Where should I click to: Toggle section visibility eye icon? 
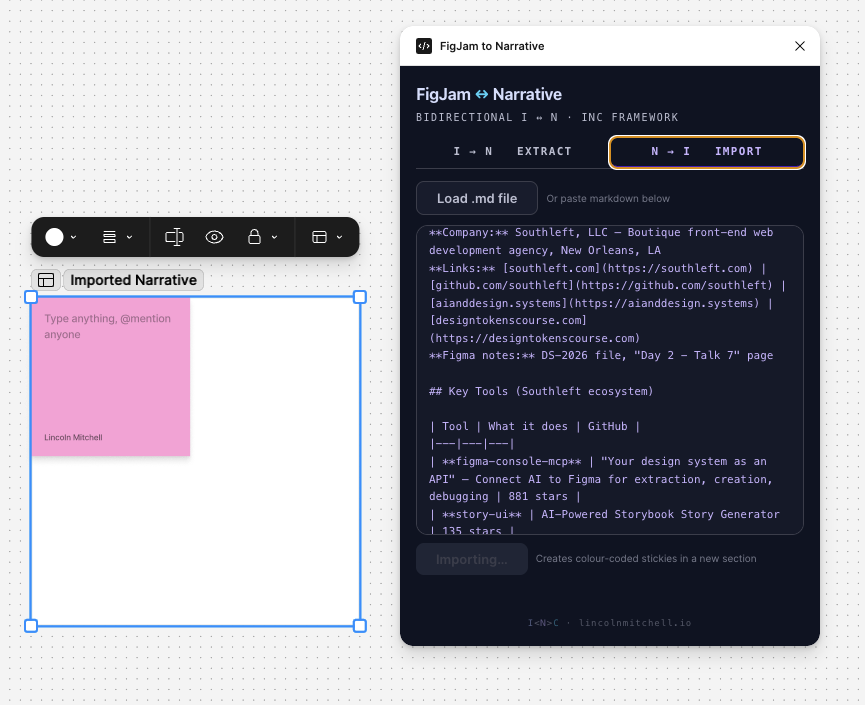pyautogui.click(x=214, y=237)
